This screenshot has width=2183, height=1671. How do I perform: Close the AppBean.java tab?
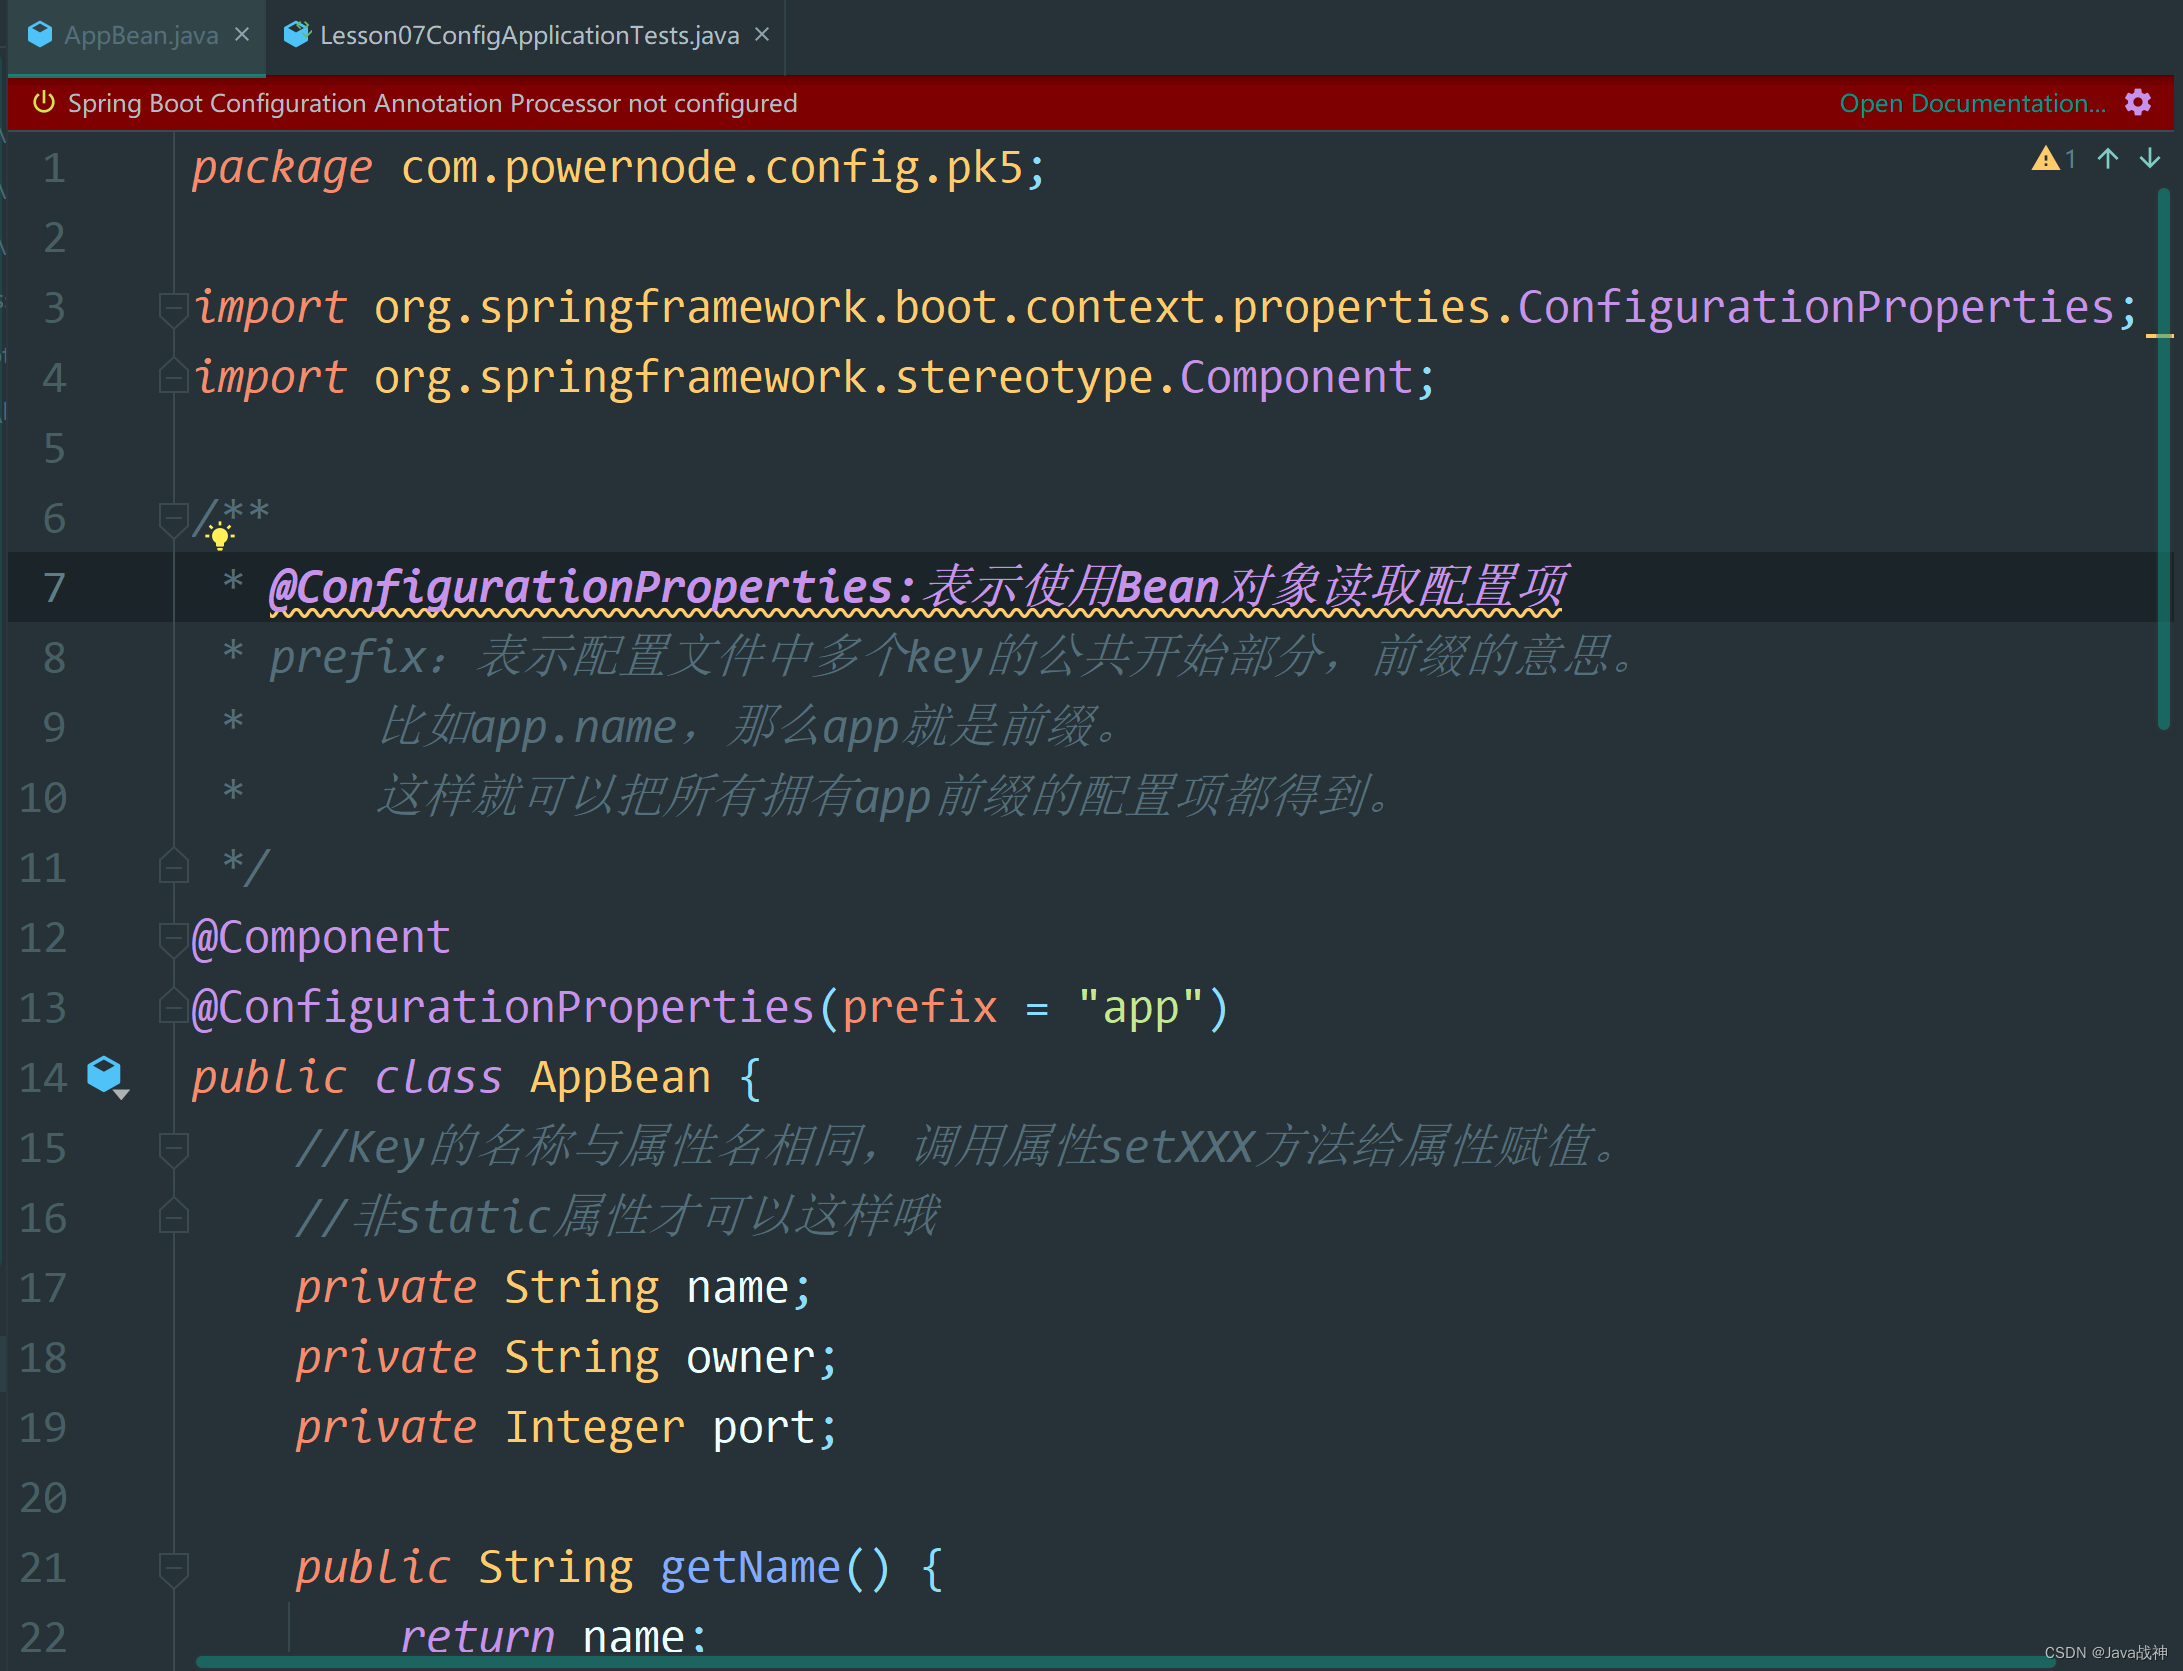[242, 35]
